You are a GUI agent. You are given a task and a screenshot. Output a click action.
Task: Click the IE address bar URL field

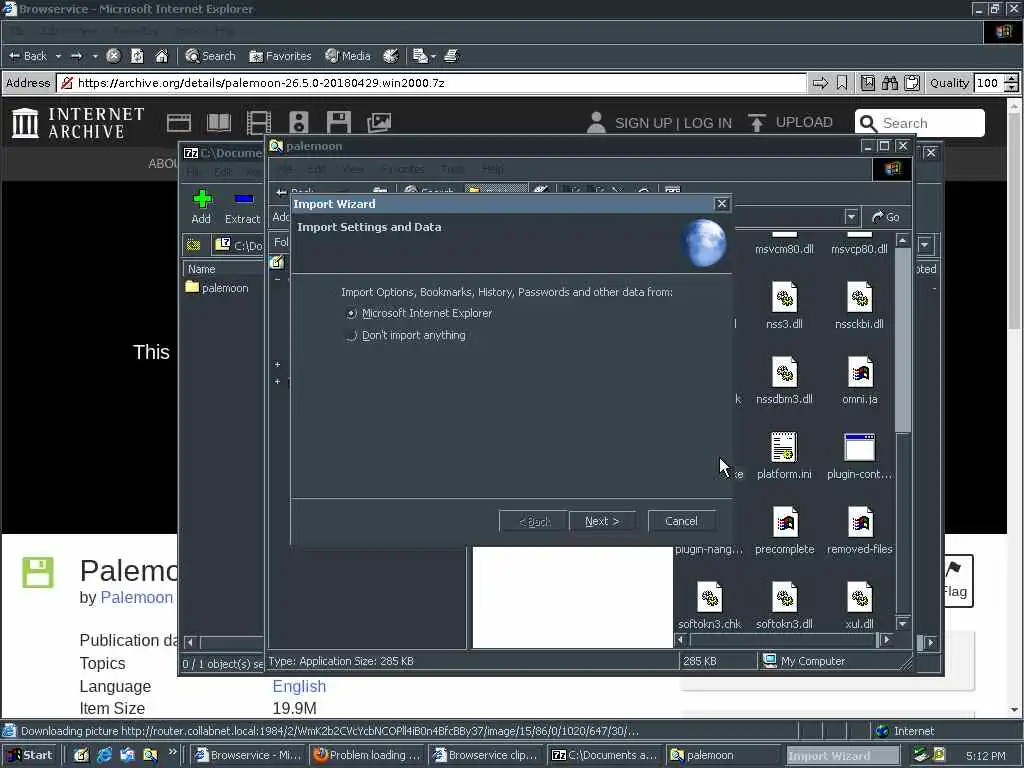coord(431,83)
